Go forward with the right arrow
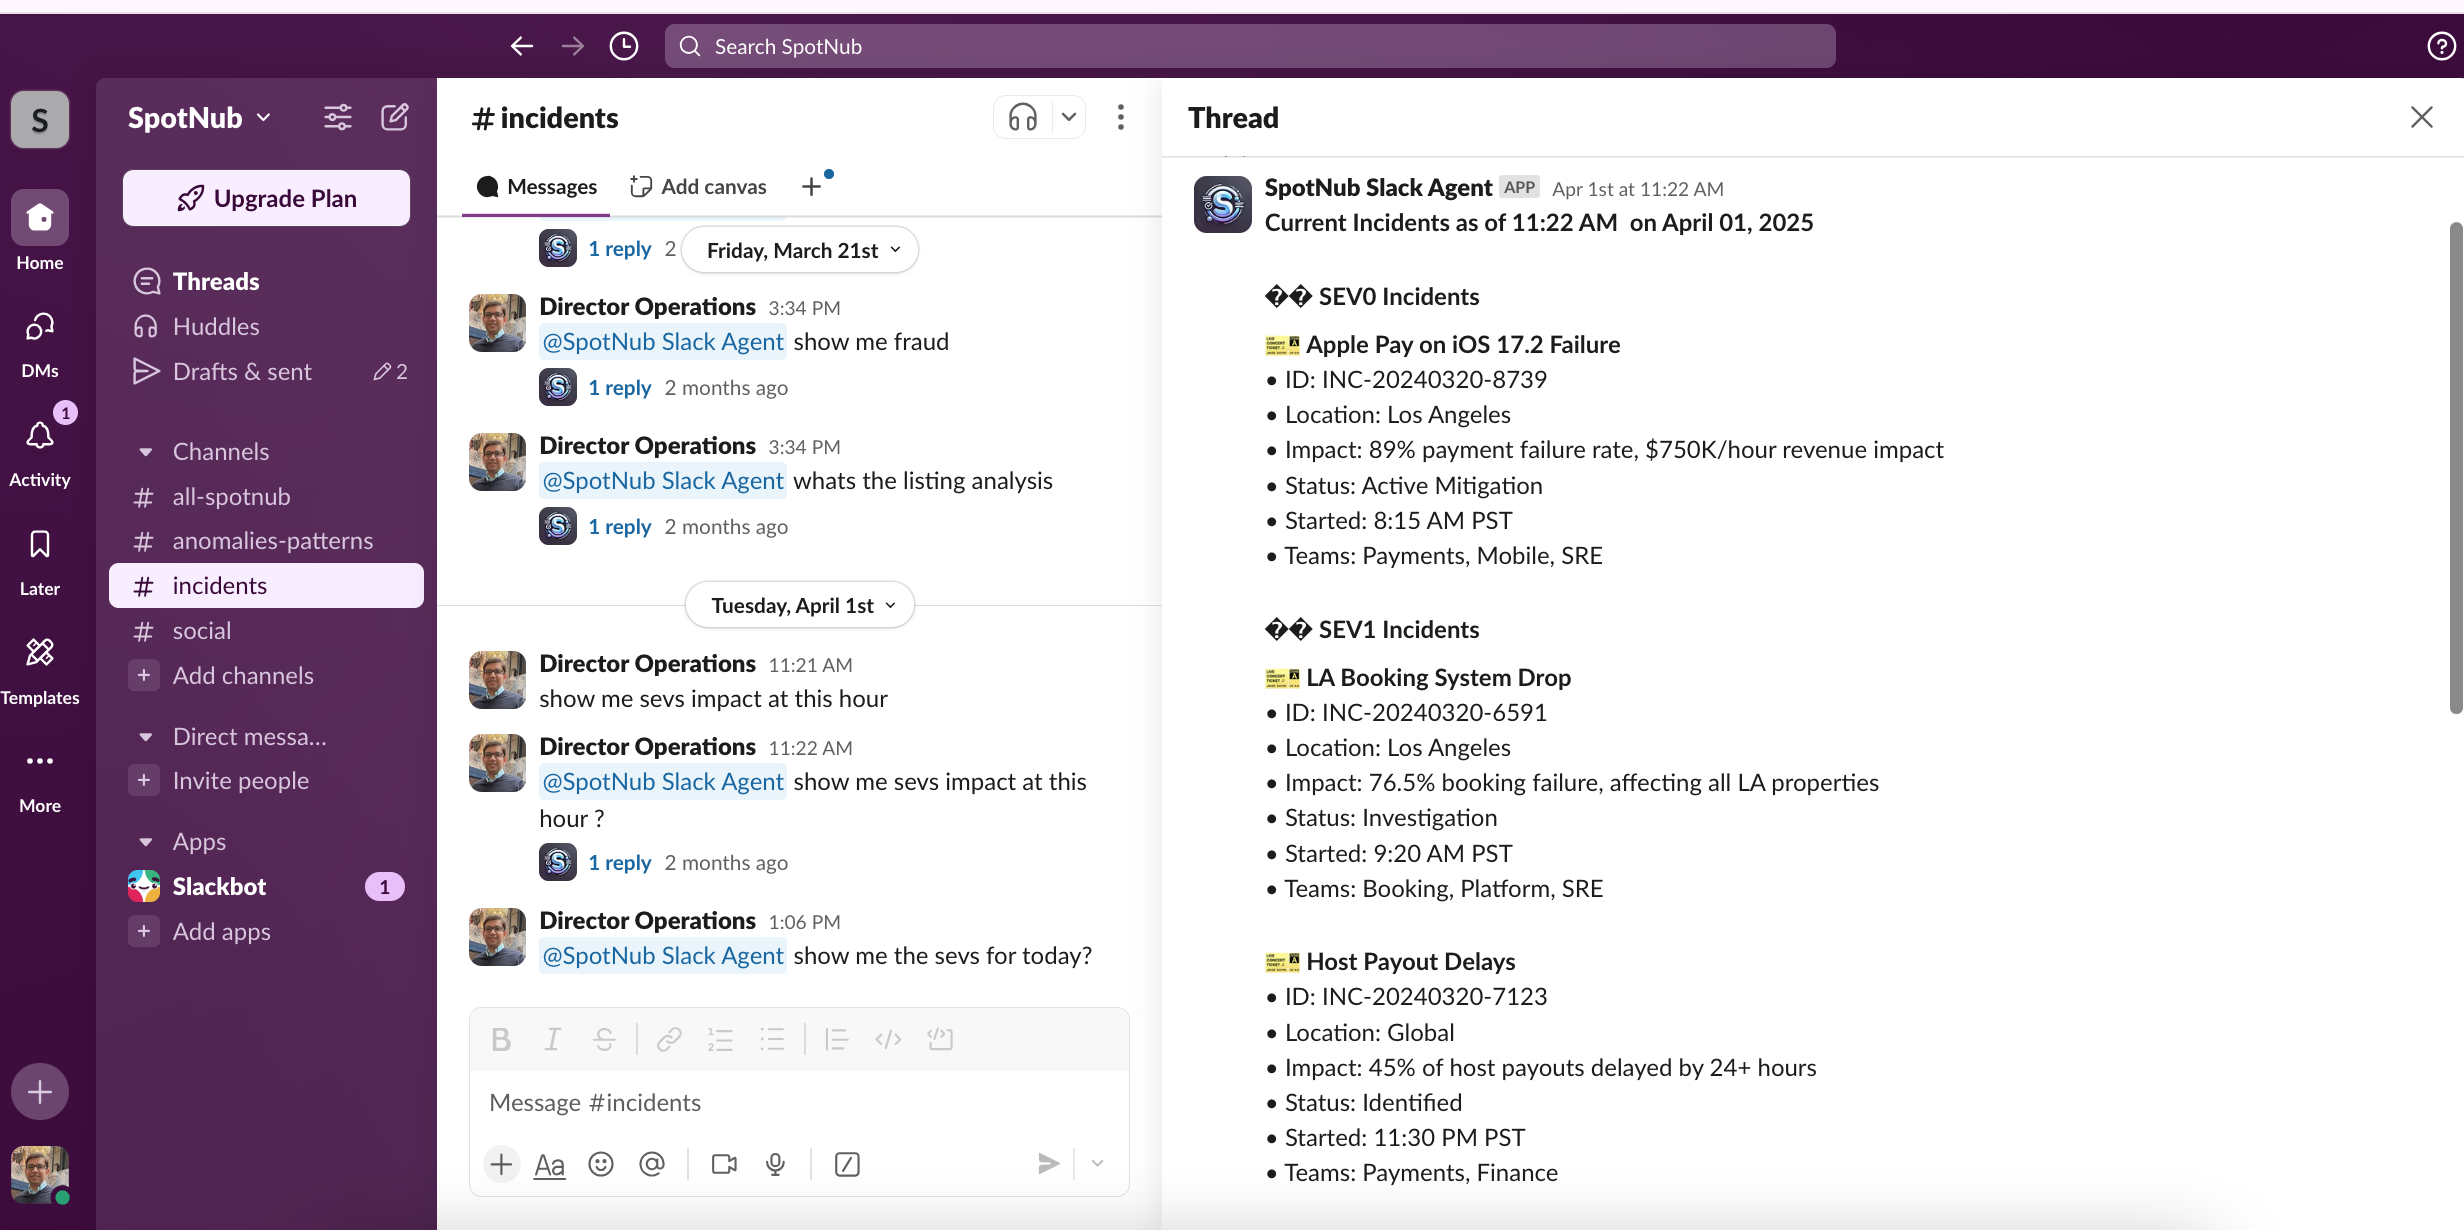The height and width of the screenshot is (1230, 2464). 573,46
